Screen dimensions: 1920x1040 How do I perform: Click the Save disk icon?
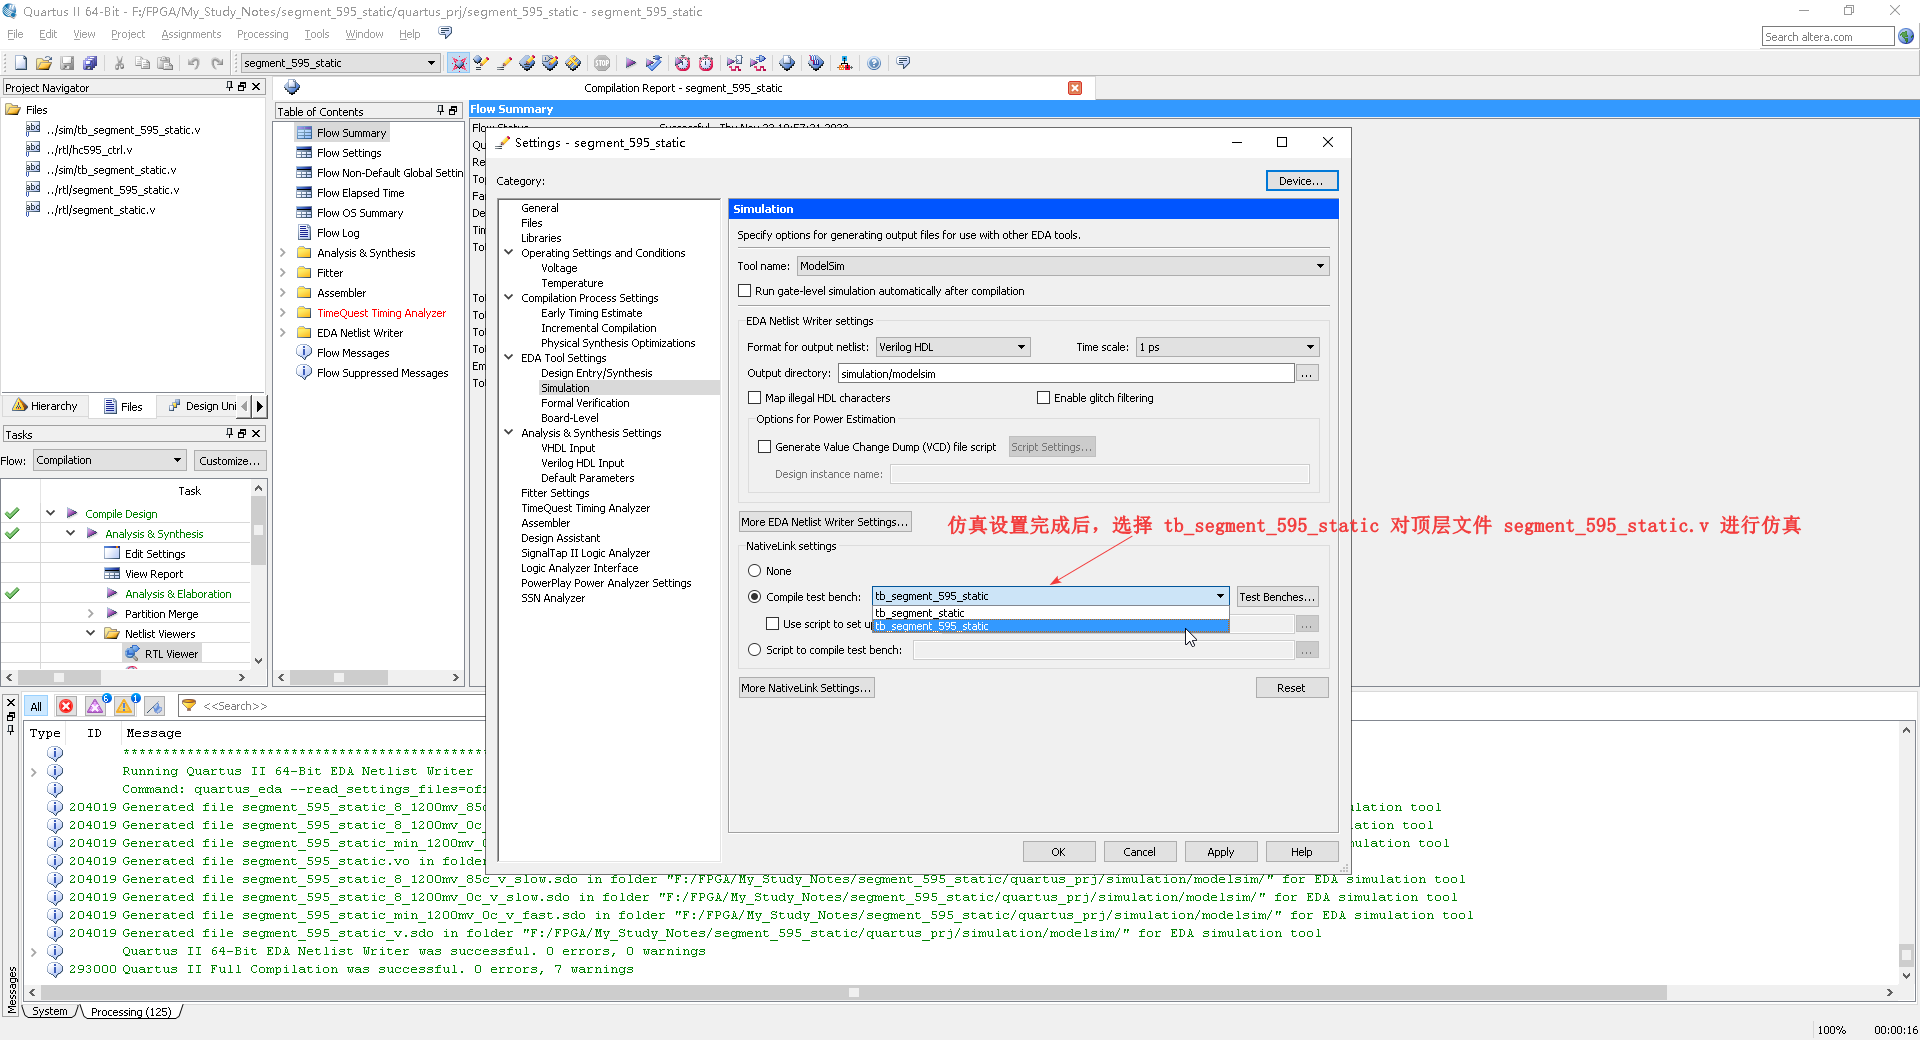[67, 63]
